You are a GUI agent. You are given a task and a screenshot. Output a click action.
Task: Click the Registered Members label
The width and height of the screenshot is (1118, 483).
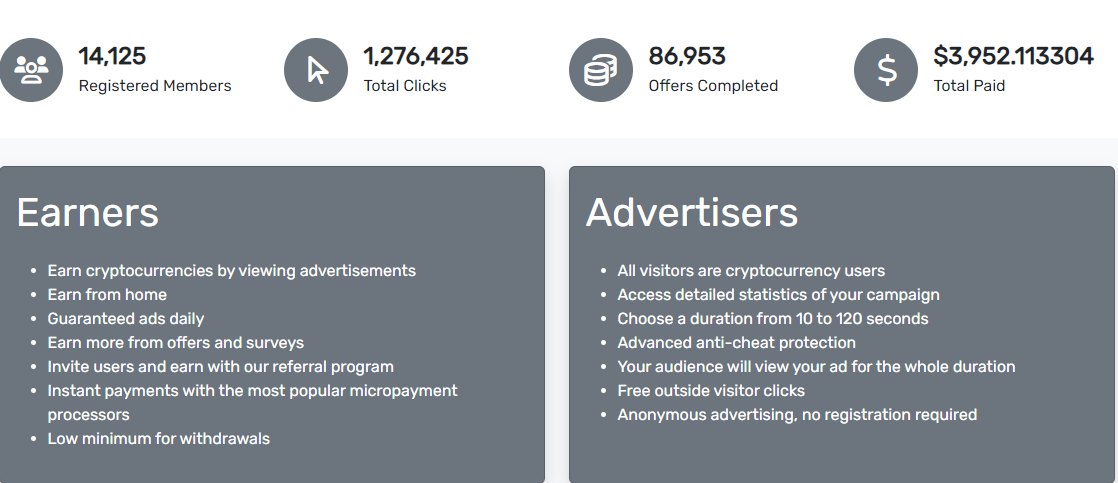pyautogui.click(x=155, y=86)
